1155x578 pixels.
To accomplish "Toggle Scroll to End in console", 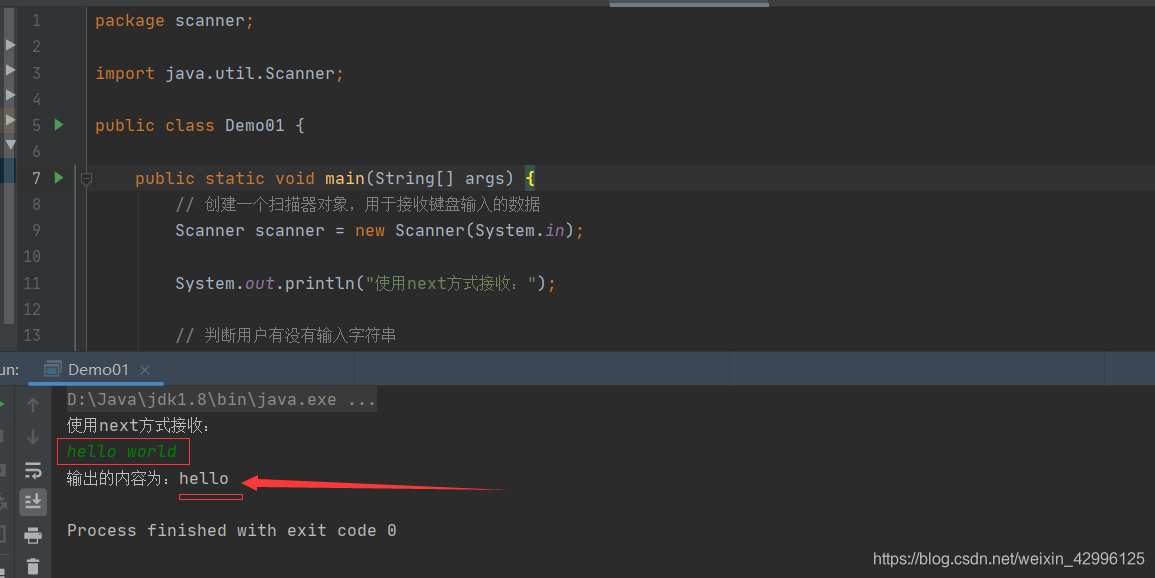I will pyautogui.click(x=33, y=502).
